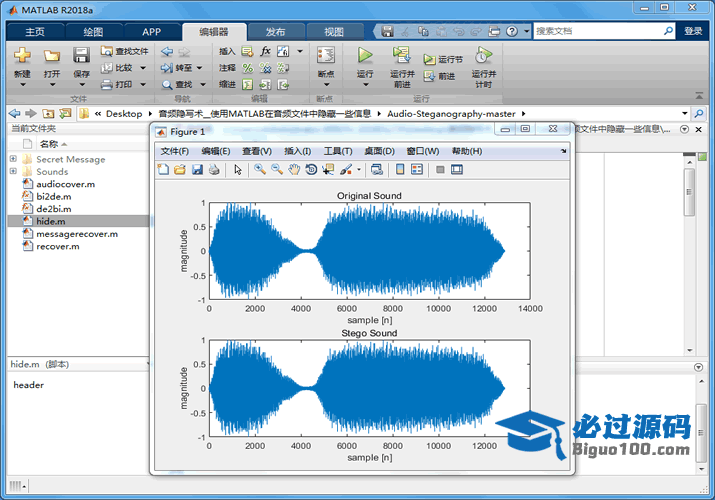Screen dimensions: 715x500
Task: Open 帮助(H) menu in Figure 1
Action: pos(467,151)
